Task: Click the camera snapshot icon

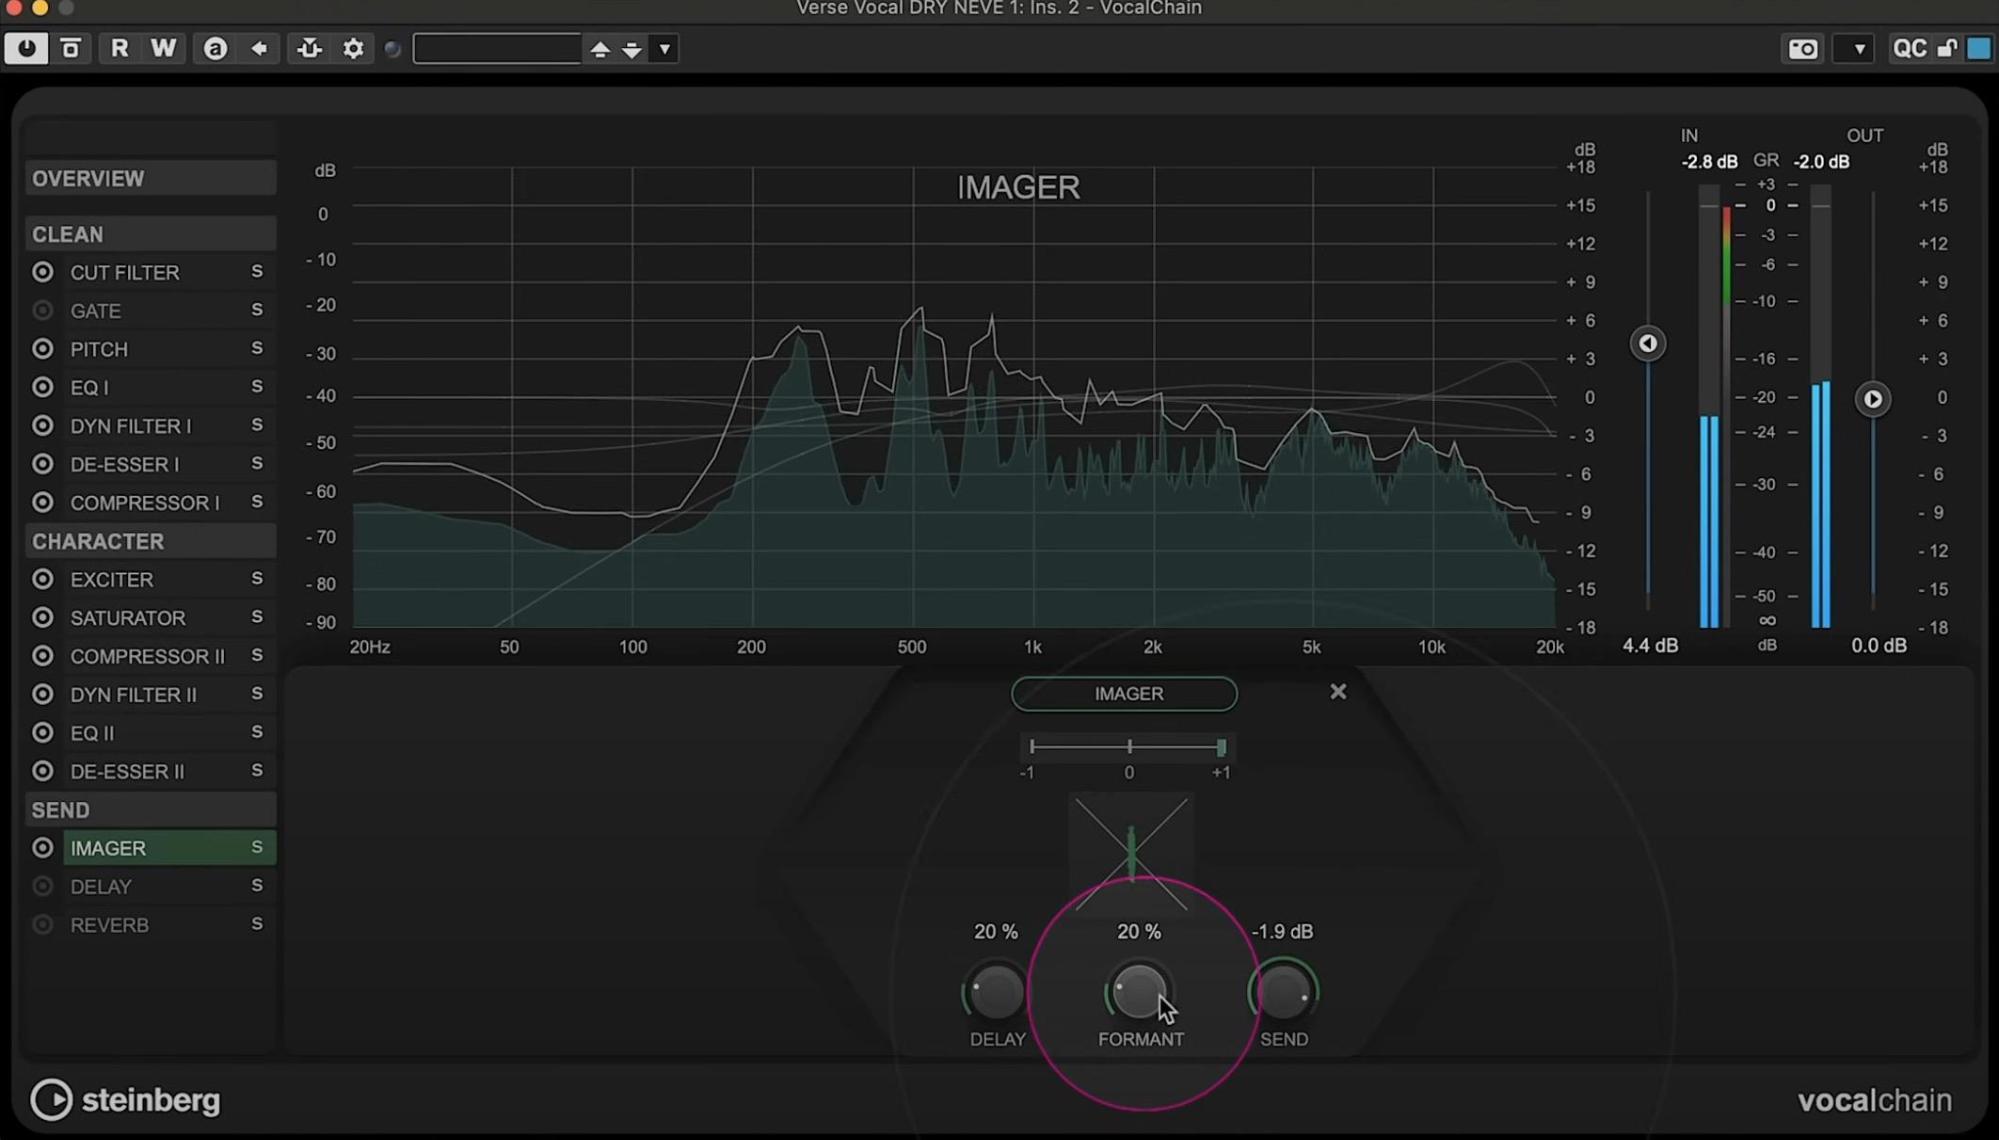Action: [x=1803, y=48]
